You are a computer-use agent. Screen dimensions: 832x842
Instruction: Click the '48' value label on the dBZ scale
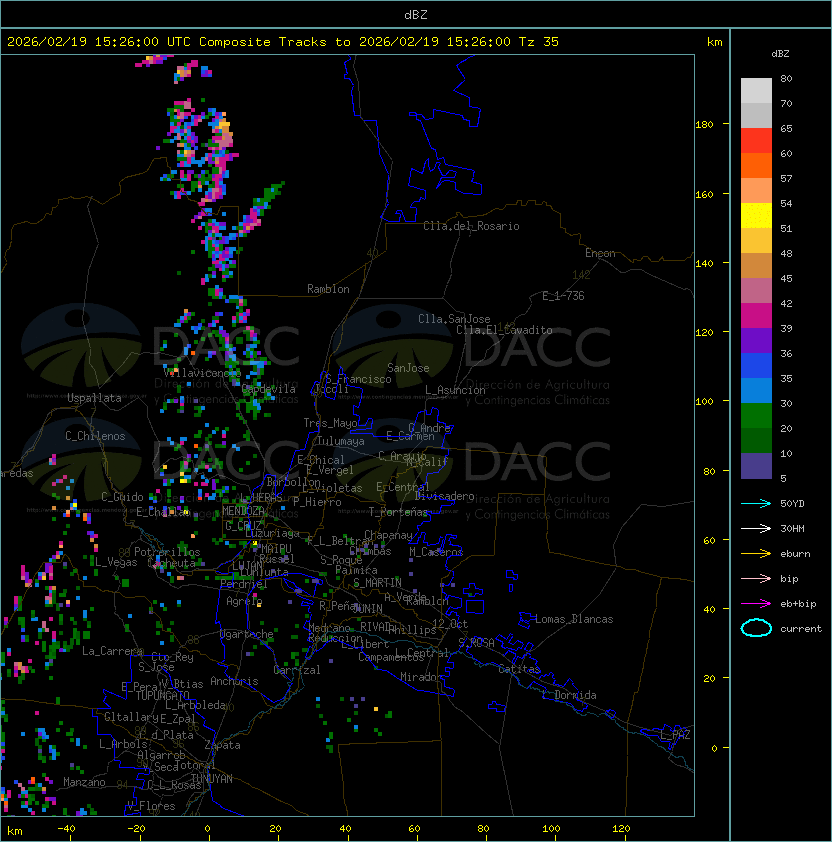pyautogui.click(x=786, y=253)
